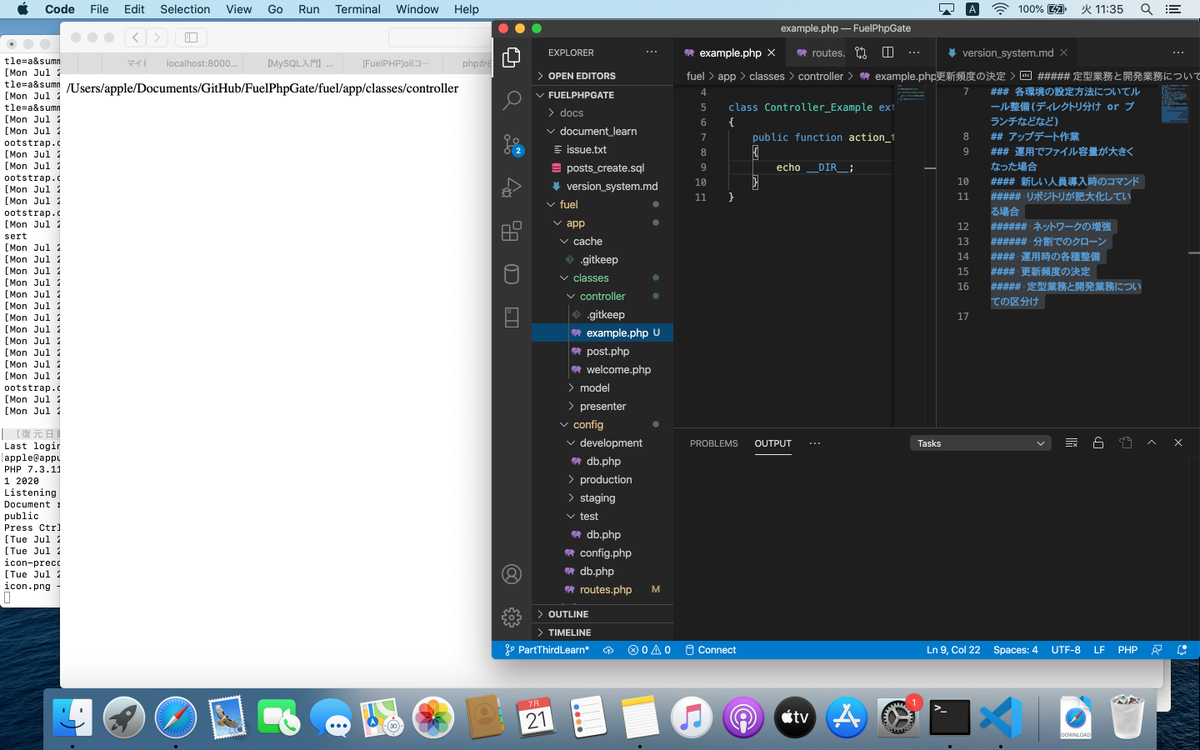Viewport: 1200px width, 750px height.
Task: Open App Store from the Dock
Action: [846, 717]
